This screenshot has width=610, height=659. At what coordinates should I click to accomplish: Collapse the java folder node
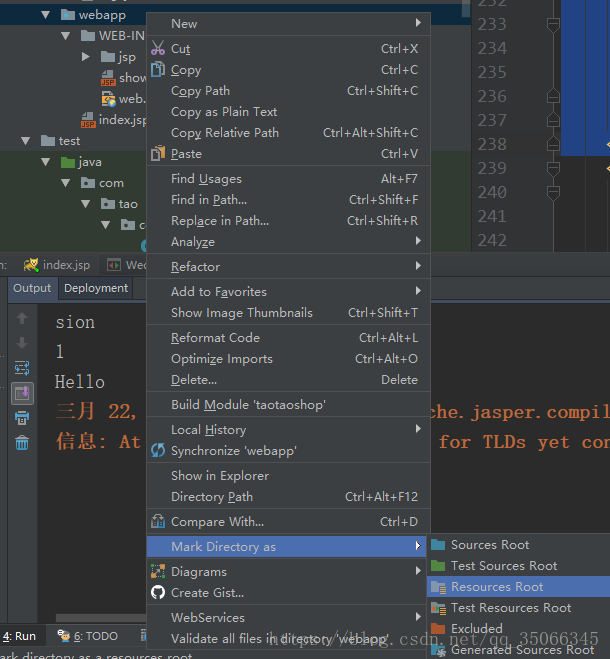point(45,162)
